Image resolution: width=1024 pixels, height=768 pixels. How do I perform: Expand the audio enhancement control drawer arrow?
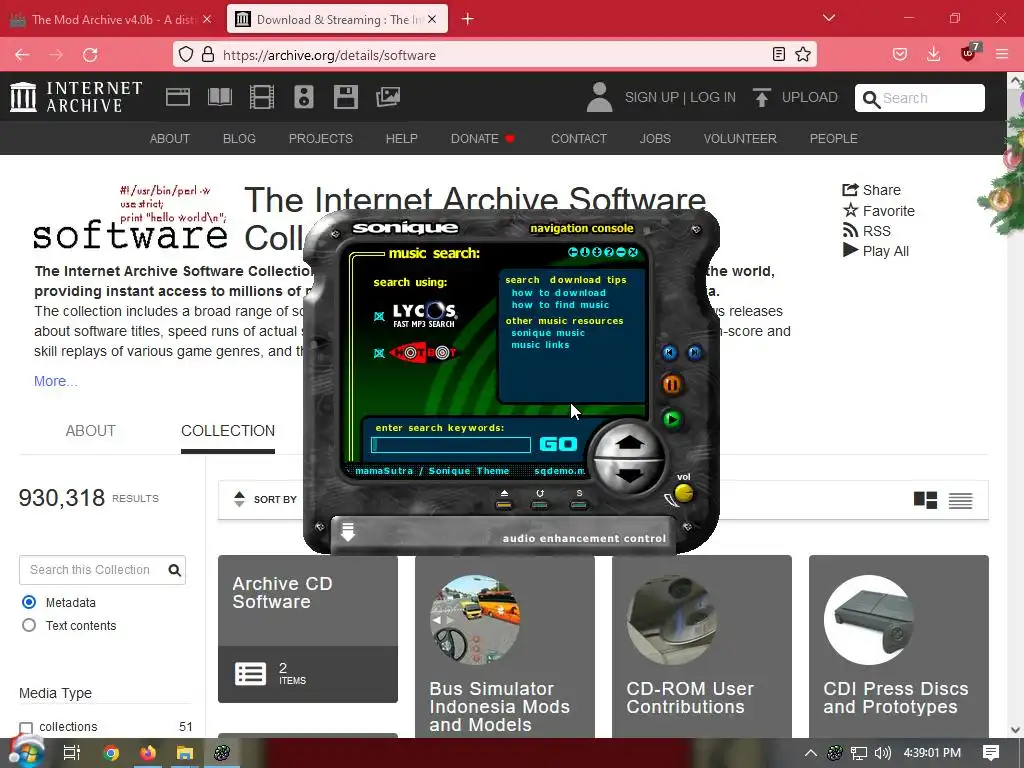pos(347,532)
